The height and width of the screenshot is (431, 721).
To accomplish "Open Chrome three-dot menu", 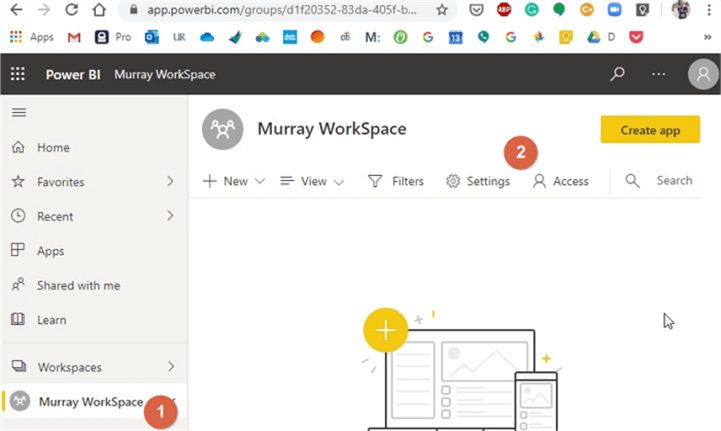I will point(709,10).
